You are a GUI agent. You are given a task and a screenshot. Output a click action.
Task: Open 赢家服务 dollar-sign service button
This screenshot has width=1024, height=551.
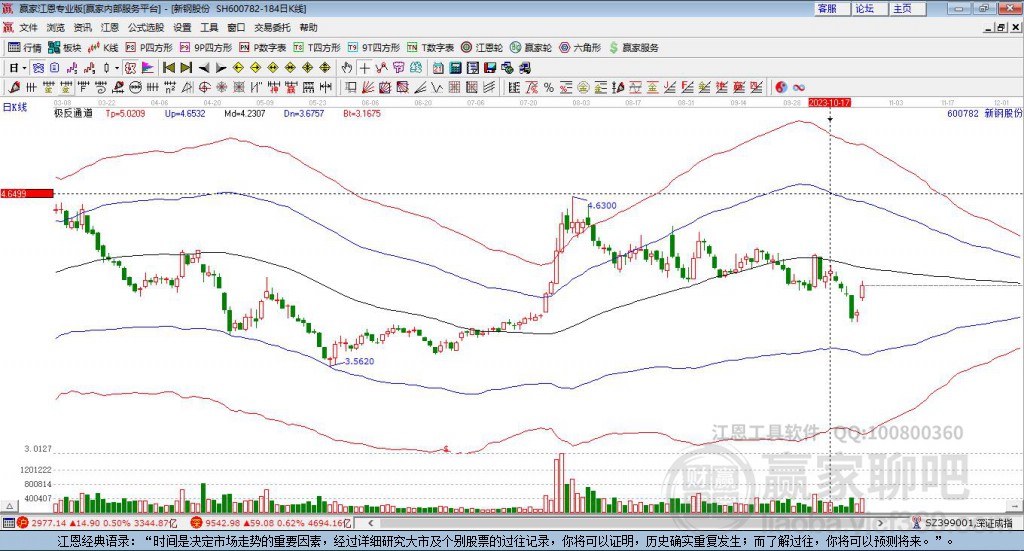pyautogui.click(x=633, y=48)
